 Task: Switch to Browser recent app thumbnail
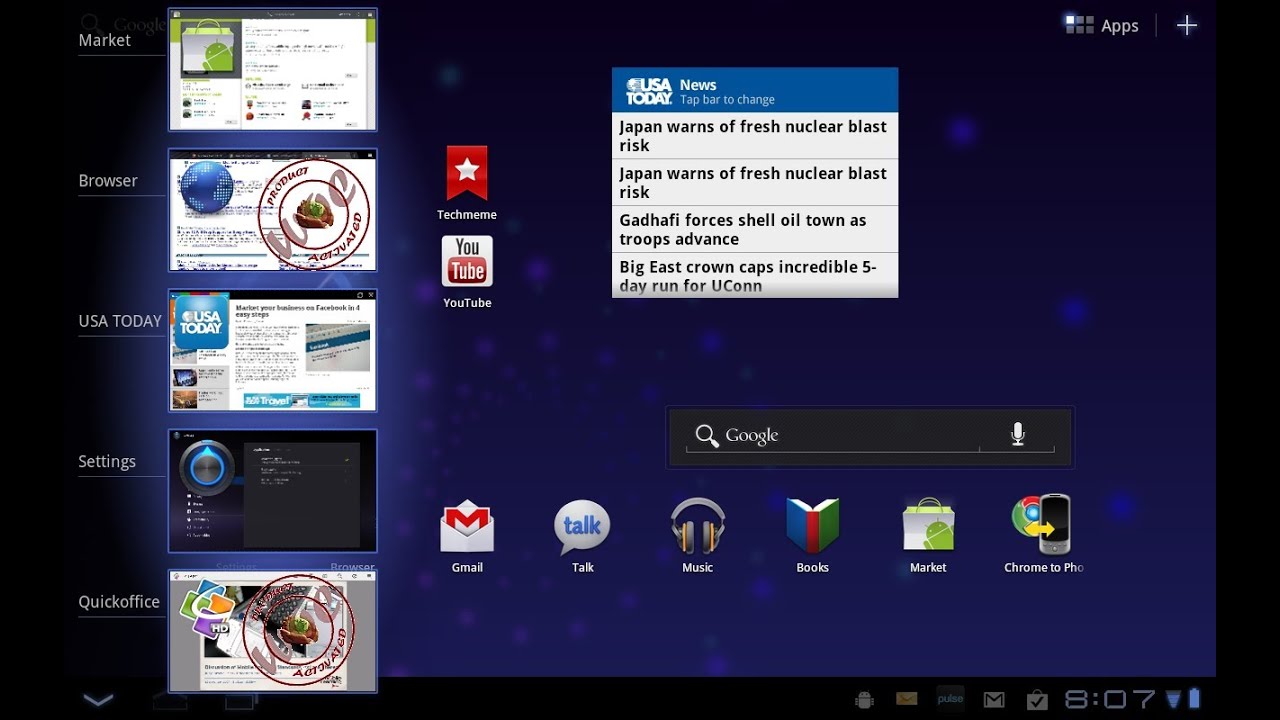point(273,210)
